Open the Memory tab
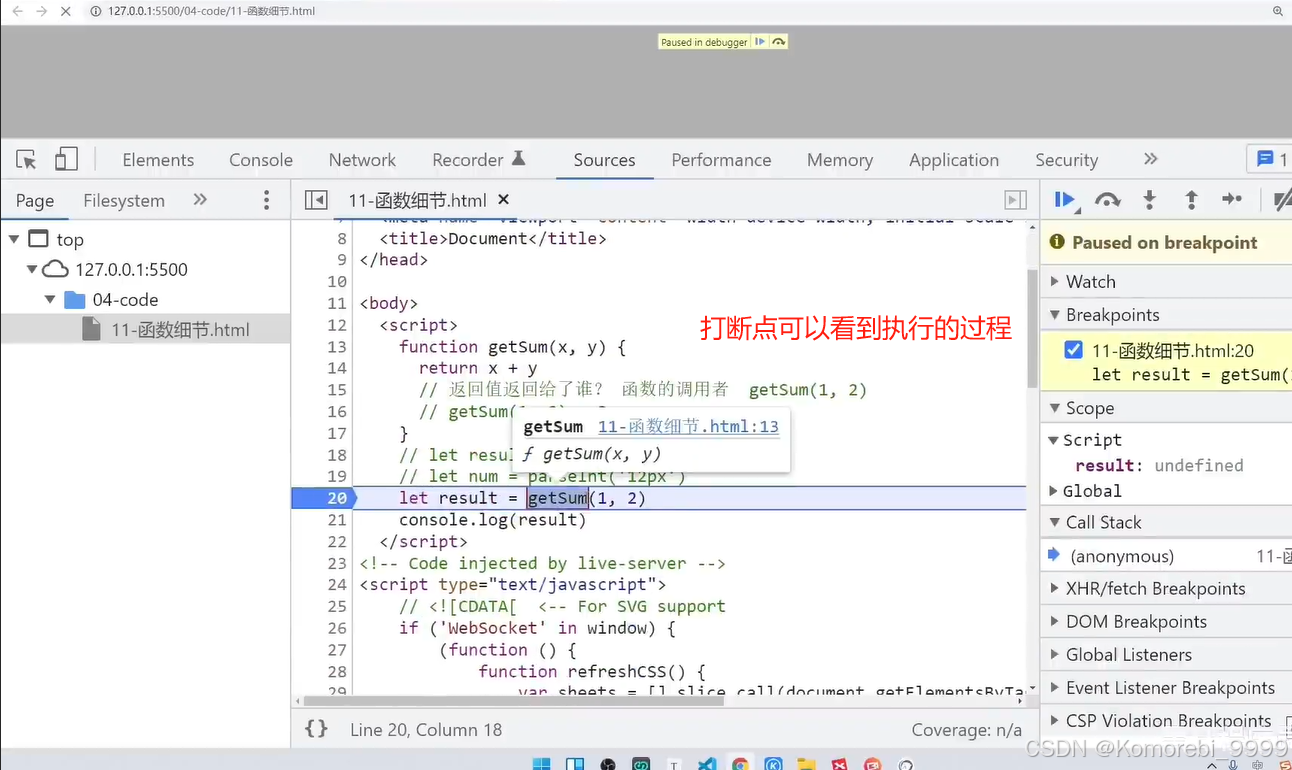 pyautogui.click(x=840, y=160)
